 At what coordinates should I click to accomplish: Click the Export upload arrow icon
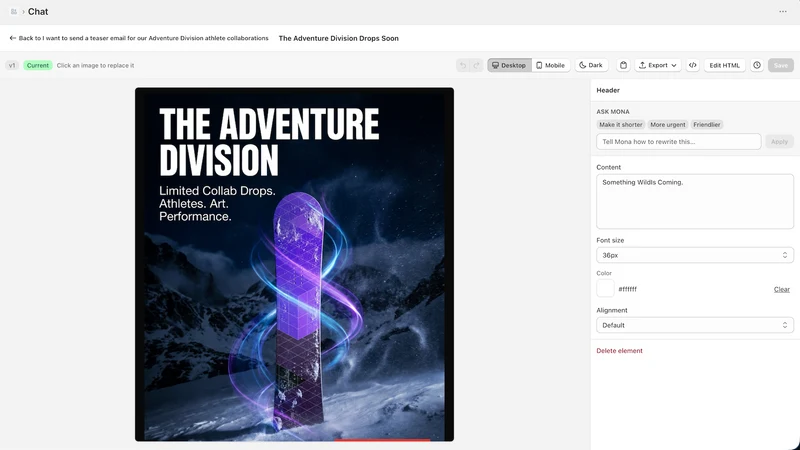pyautogui.click(x=642, y=65)
